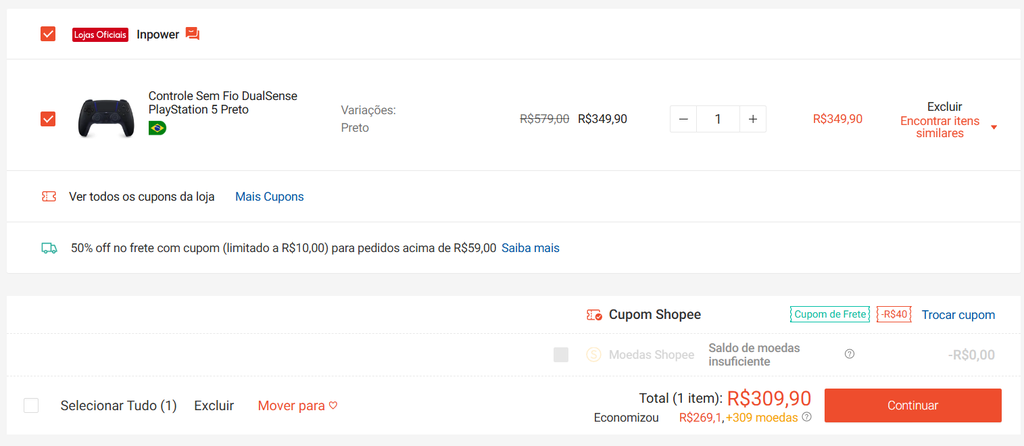The width and height of the screenshot is (1024, 446).
Task: Uncheck the DualSense controller item checkbox
Action: point(48,119)
